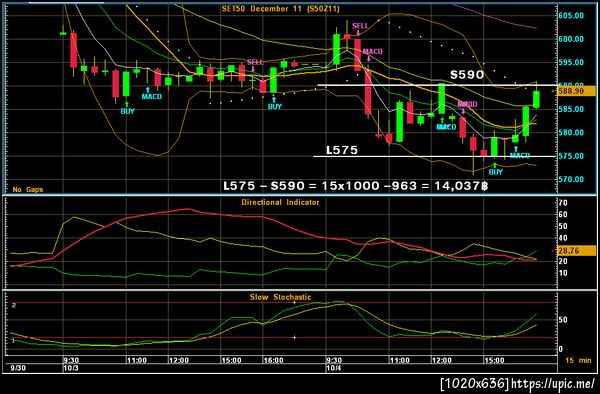This screenshot has width=600, height=394.
Task: Click the 9:30 time label above 10/3
Action: [x=72, y=360]
